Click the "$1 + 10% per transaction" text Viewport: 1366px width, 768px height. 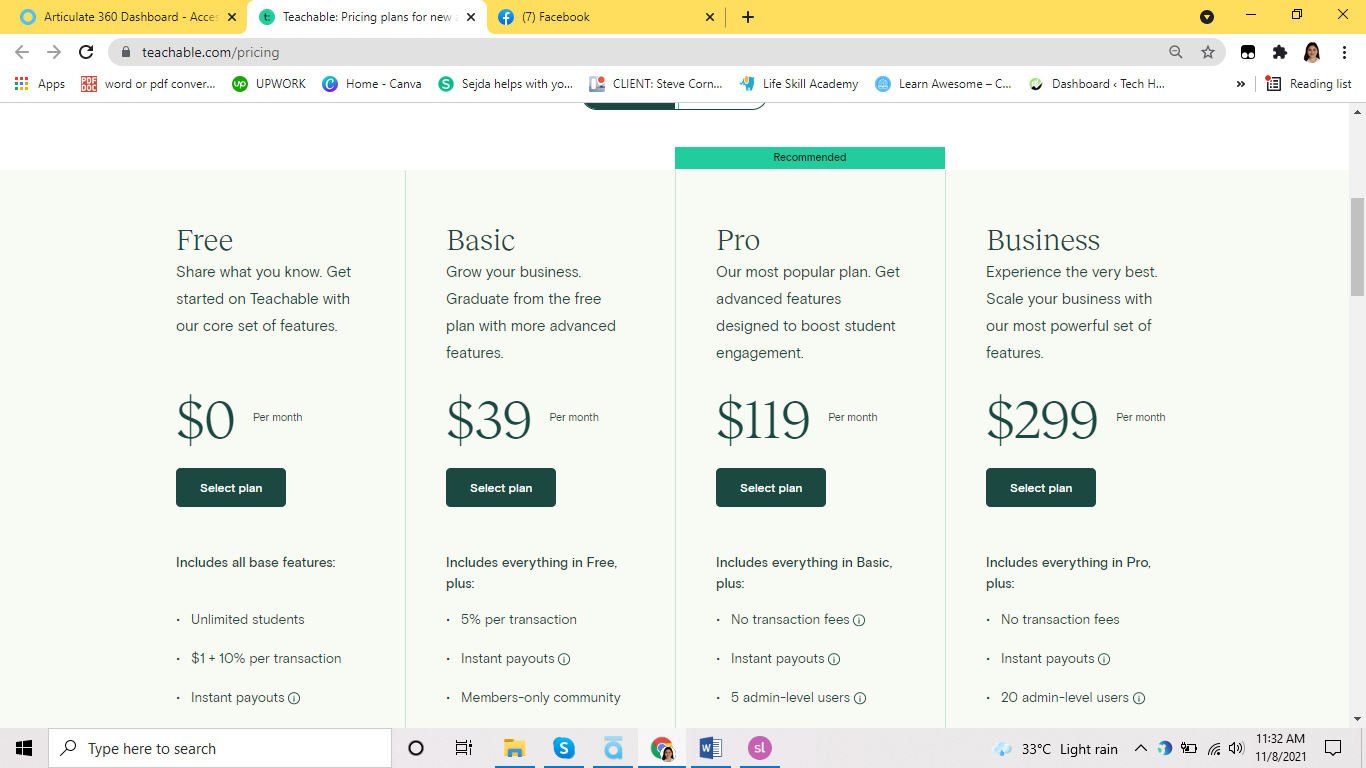tap(266, 659)
